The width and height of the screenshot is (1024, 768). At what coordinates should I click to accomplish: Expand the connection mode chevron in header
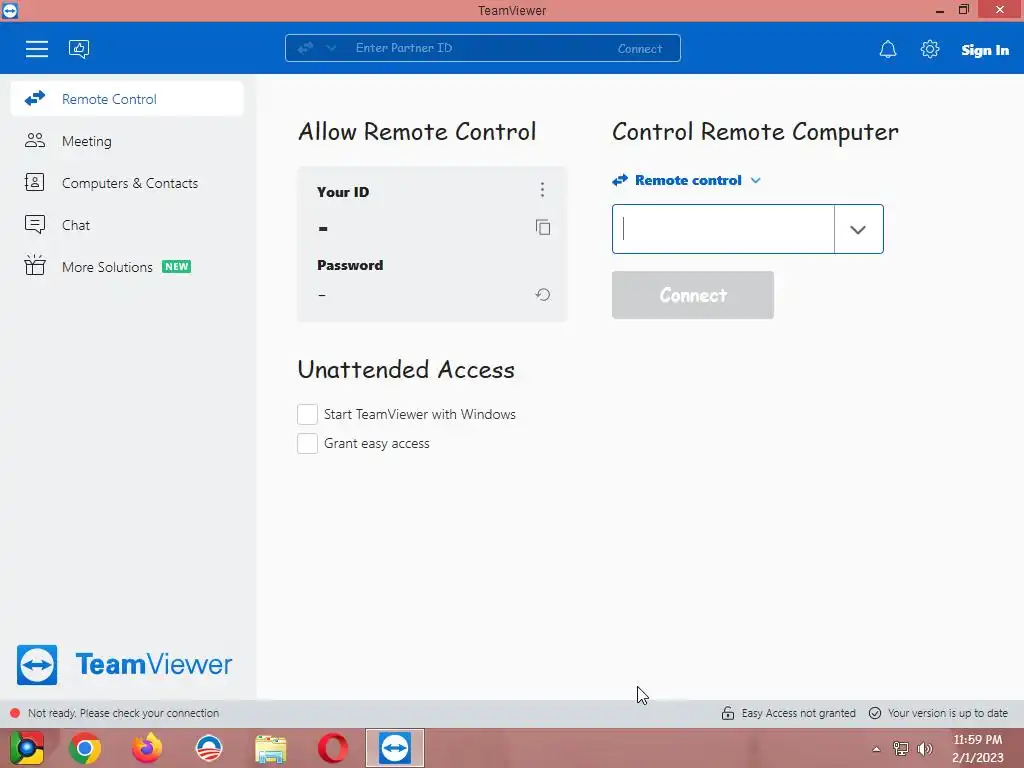[331, 48]
